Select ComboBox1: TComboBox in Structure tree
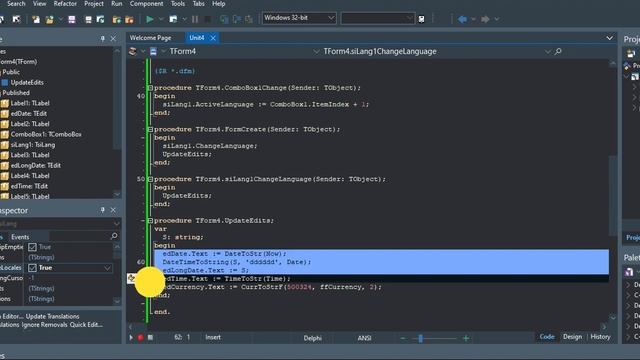This screenshot has width=640, height=360. coord(46,134)
